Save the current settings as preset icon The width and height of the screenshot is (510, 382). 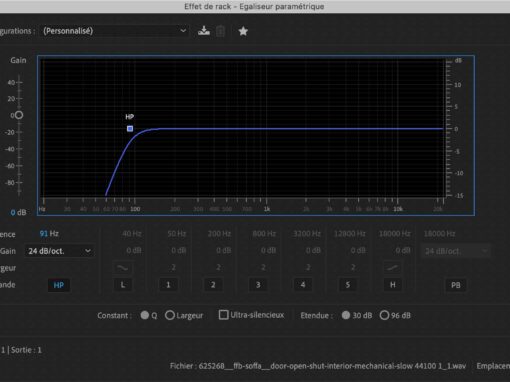coord(204,31)
